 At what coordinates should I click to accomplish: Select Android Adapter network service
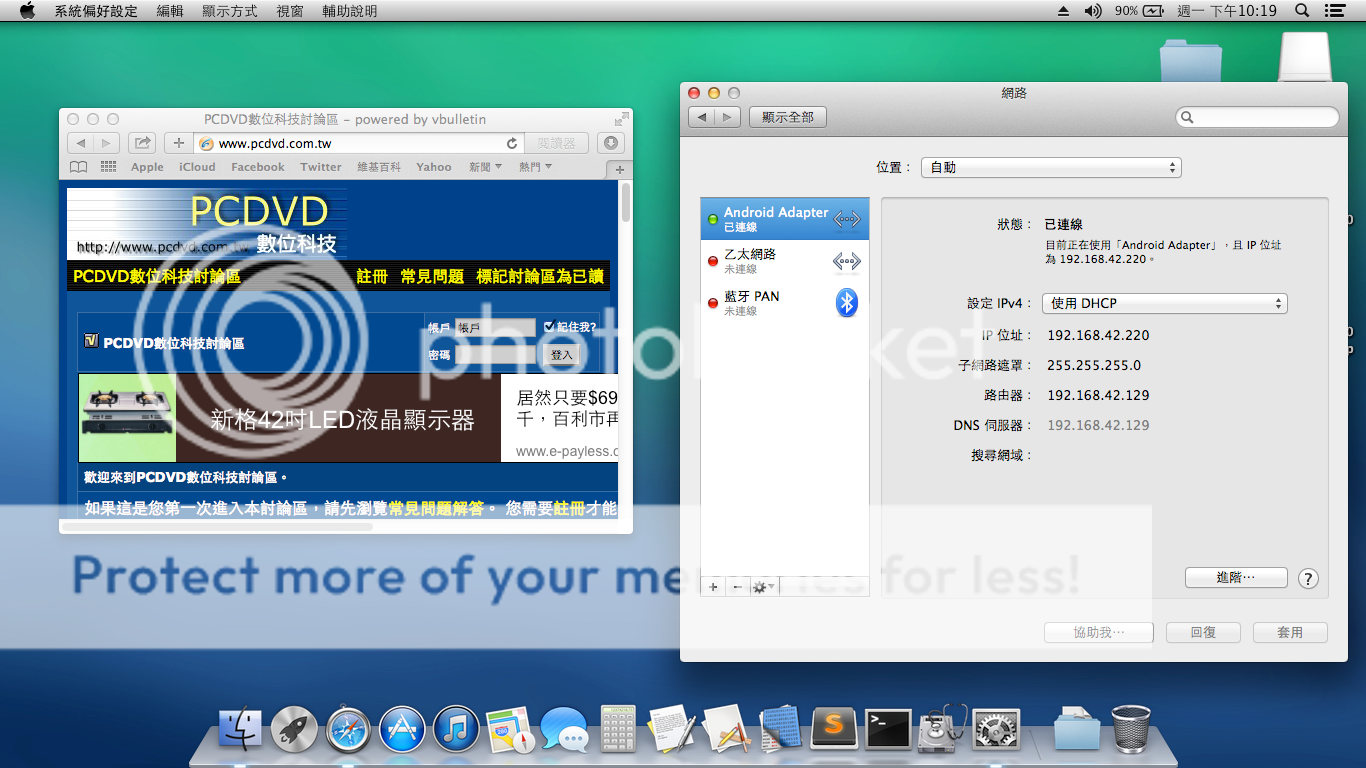pyautogui.click(x=785, y=219)
